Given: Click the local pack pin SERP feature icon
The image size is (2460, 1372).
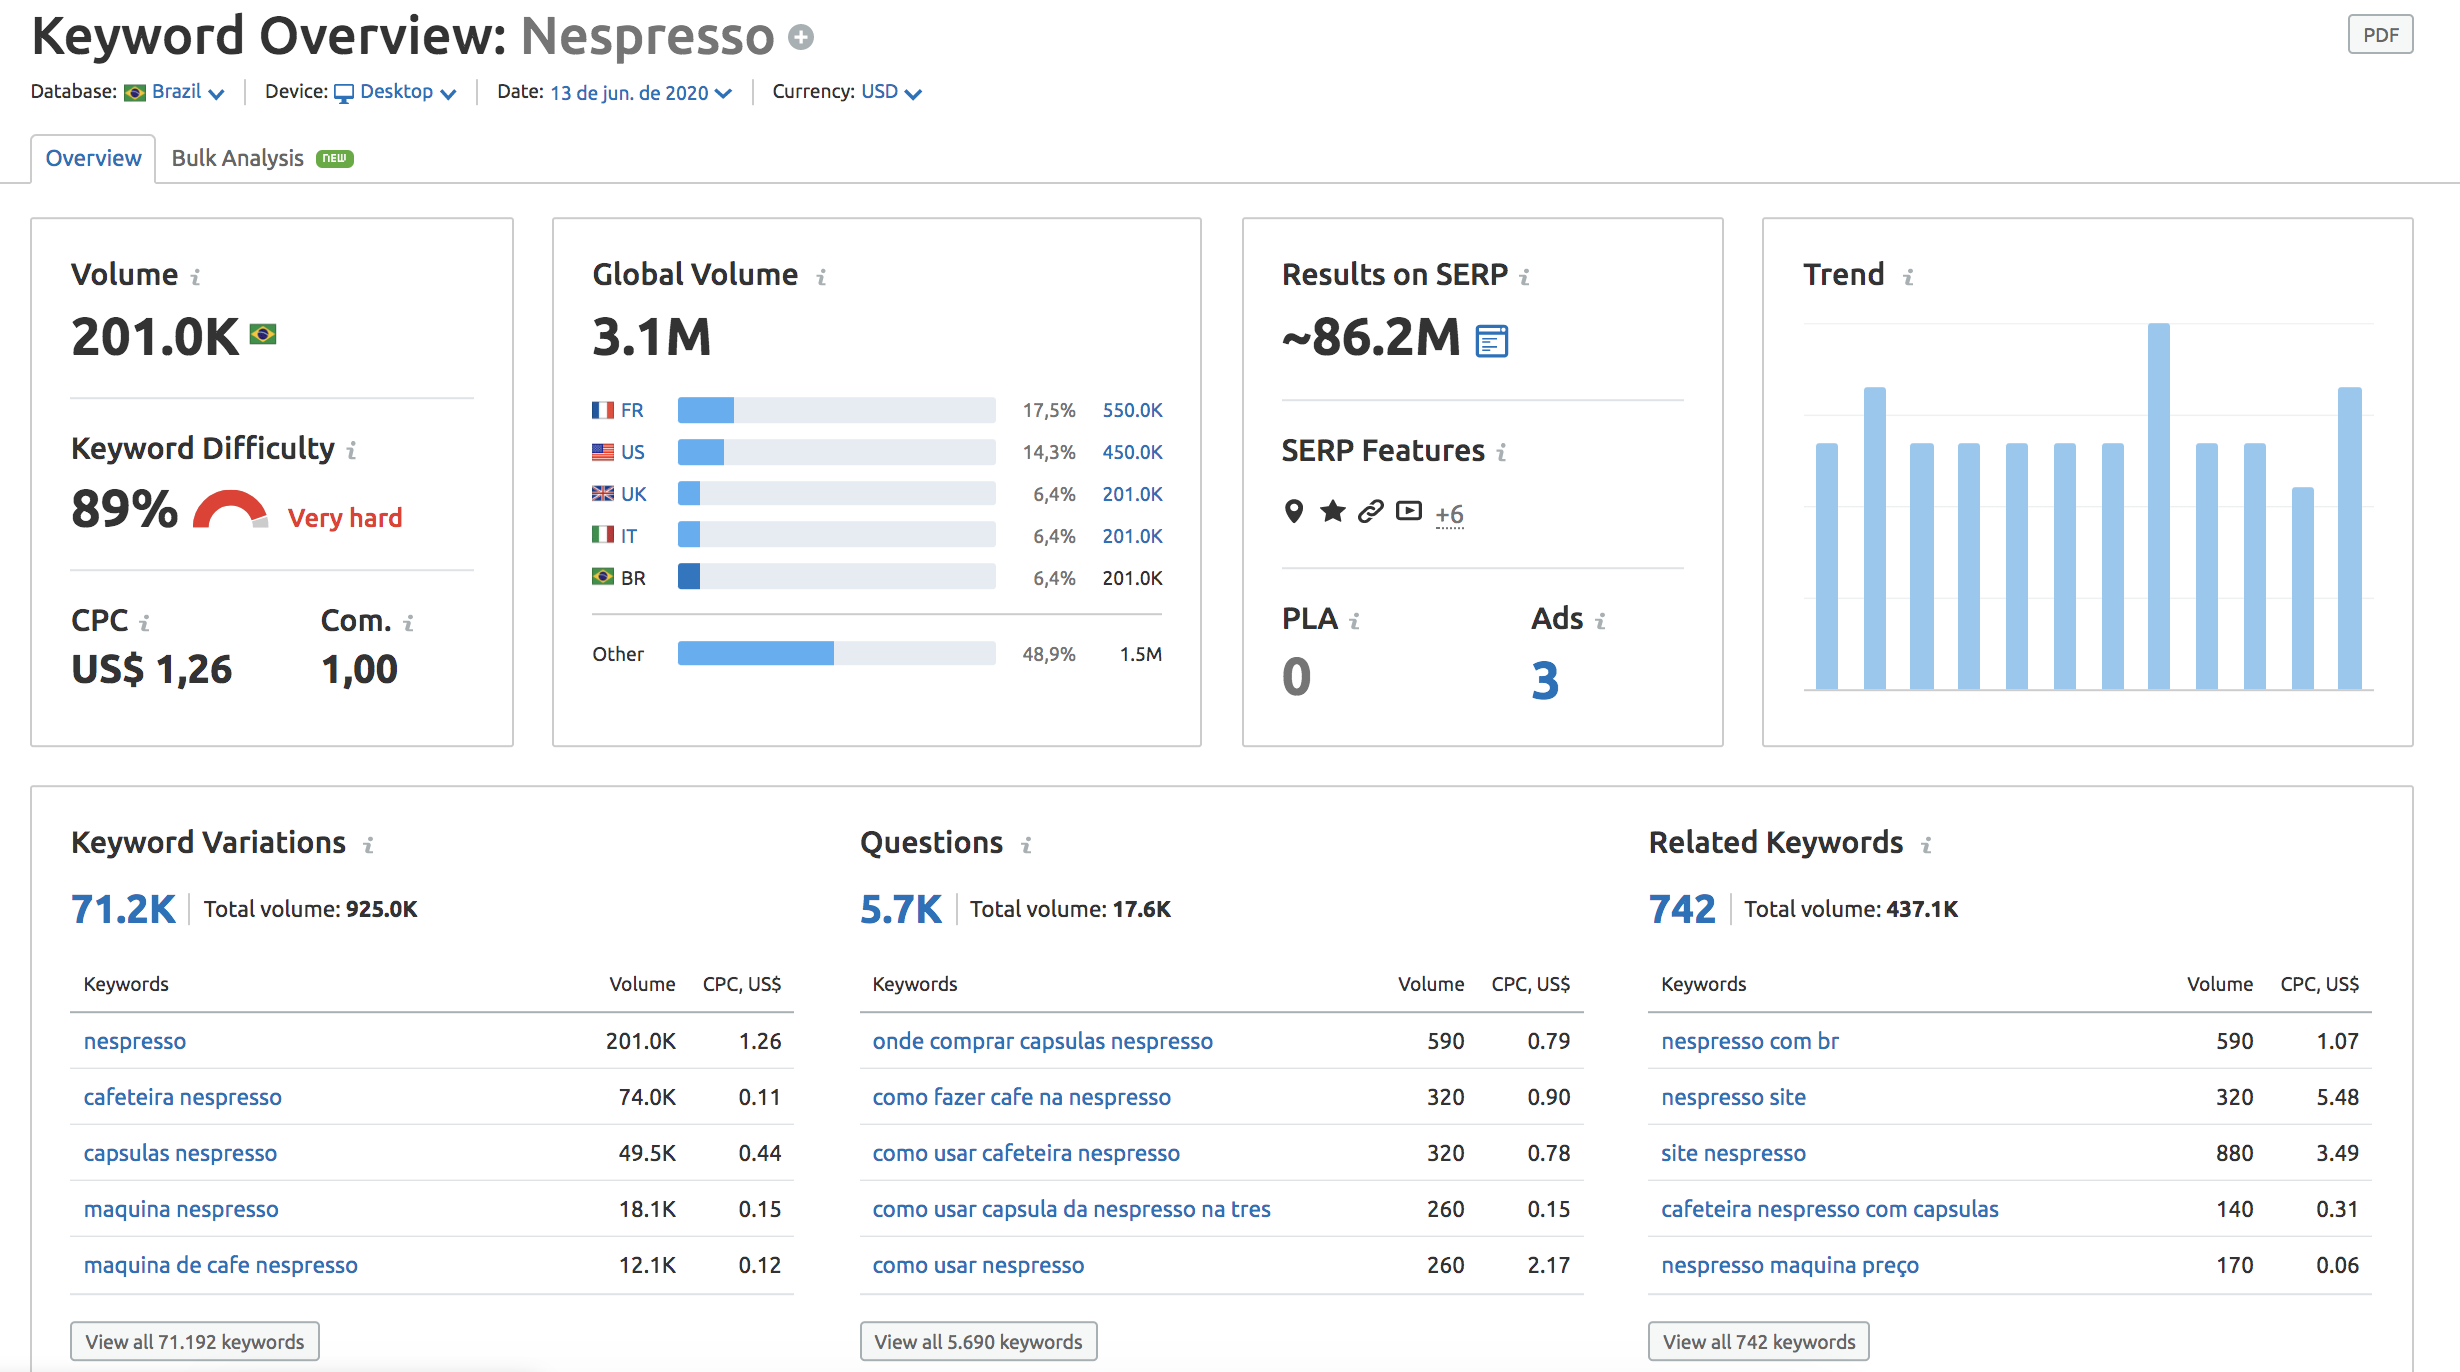Looking at the screenshot, I should click(x=1294, y=512).
